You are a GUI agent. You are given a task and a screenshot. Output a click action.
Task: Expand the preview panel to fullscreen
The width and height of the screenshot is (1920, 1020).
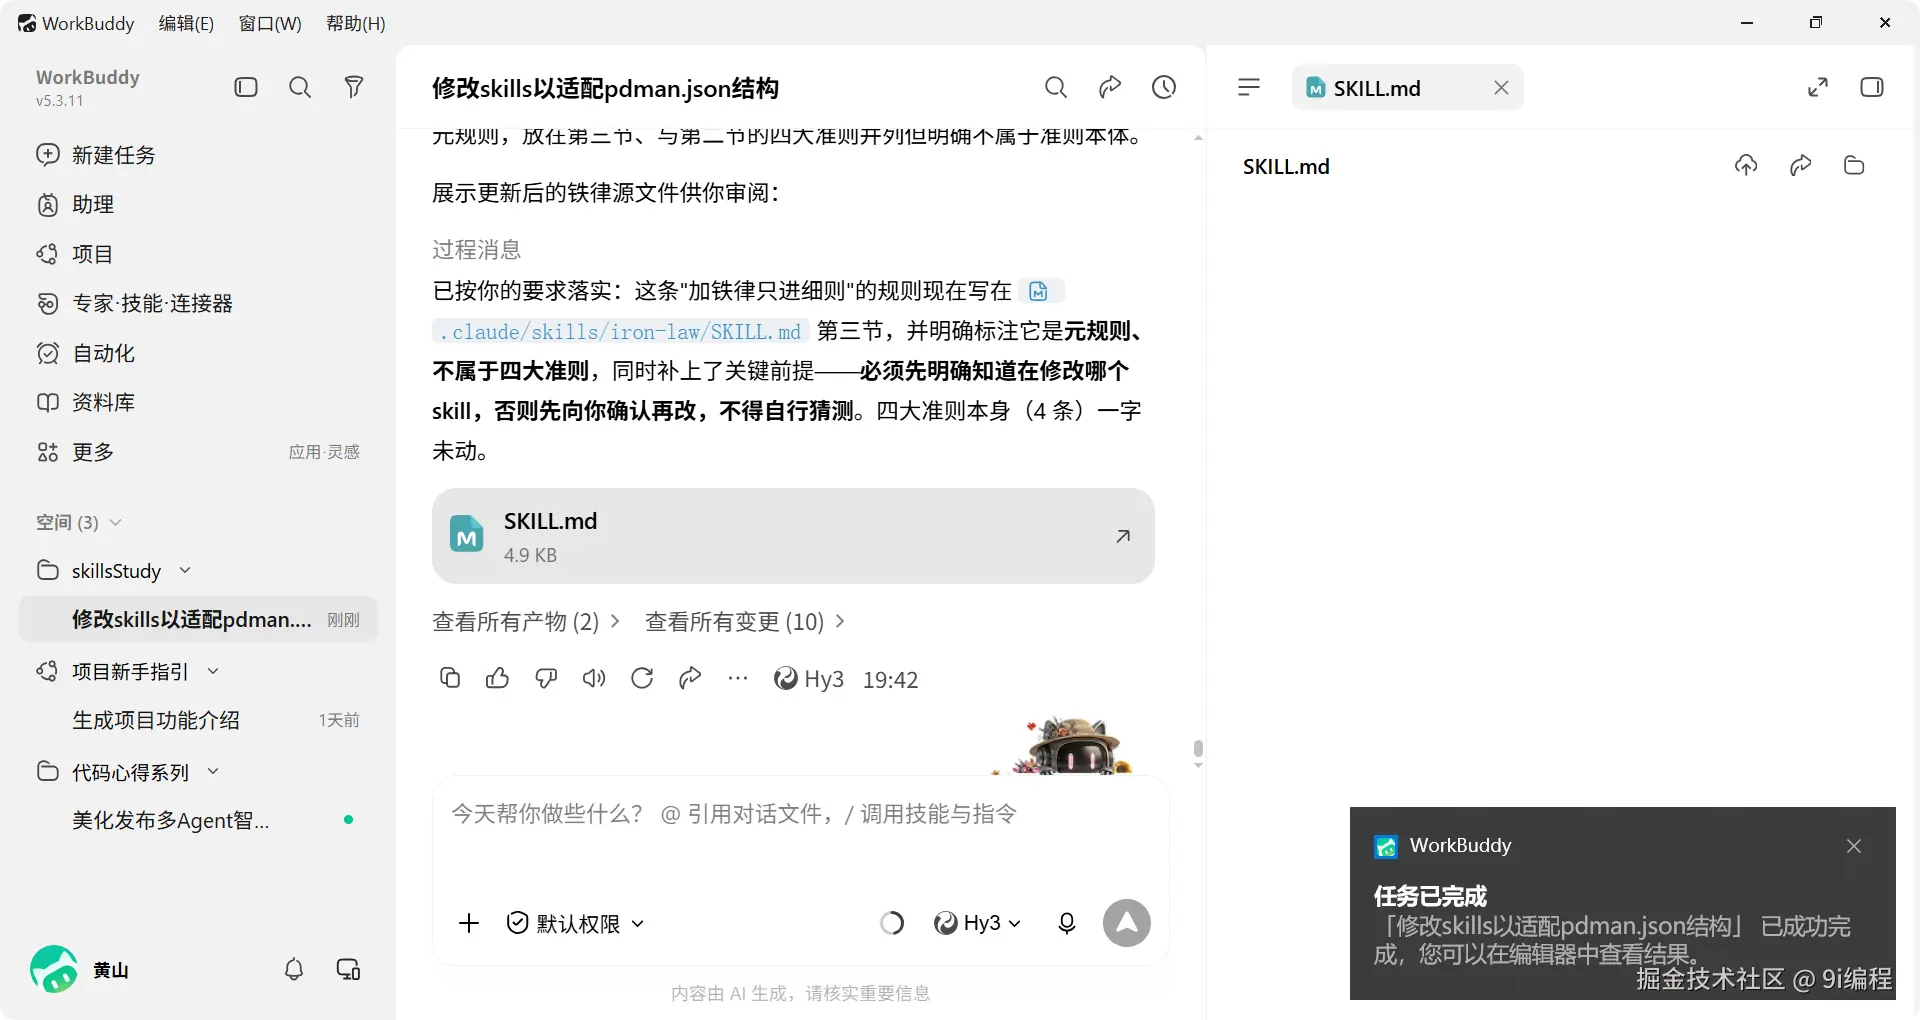tap(1818, 87)
